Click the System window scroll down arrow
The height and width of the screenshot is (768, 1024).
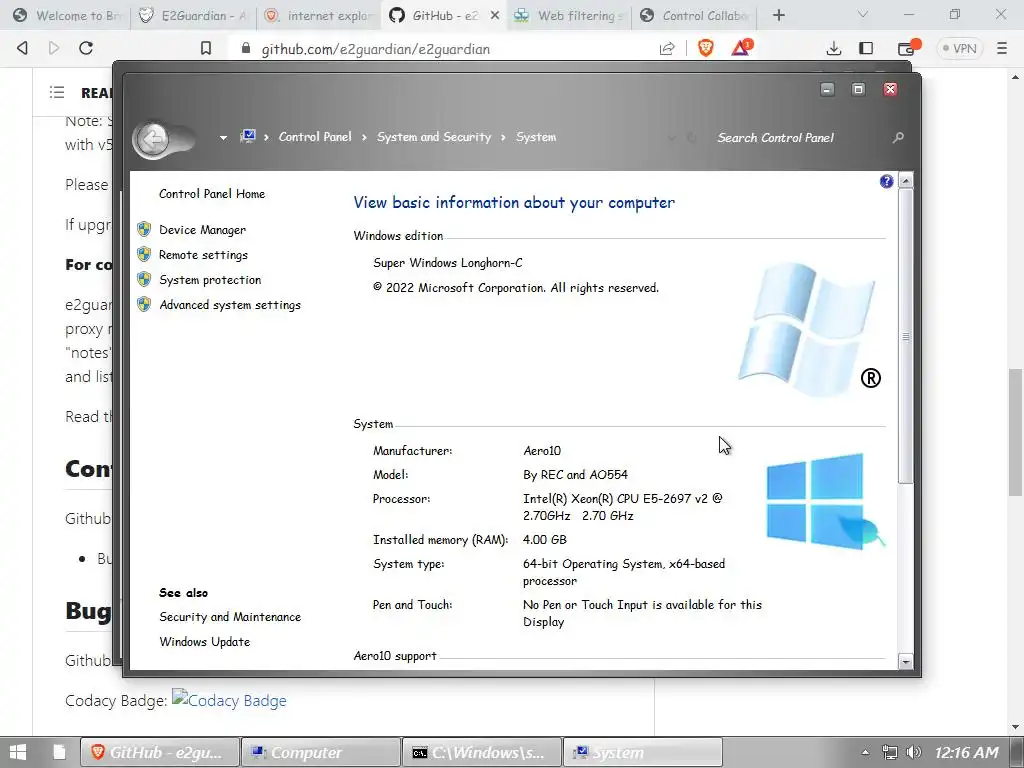(x=905, y=661)
